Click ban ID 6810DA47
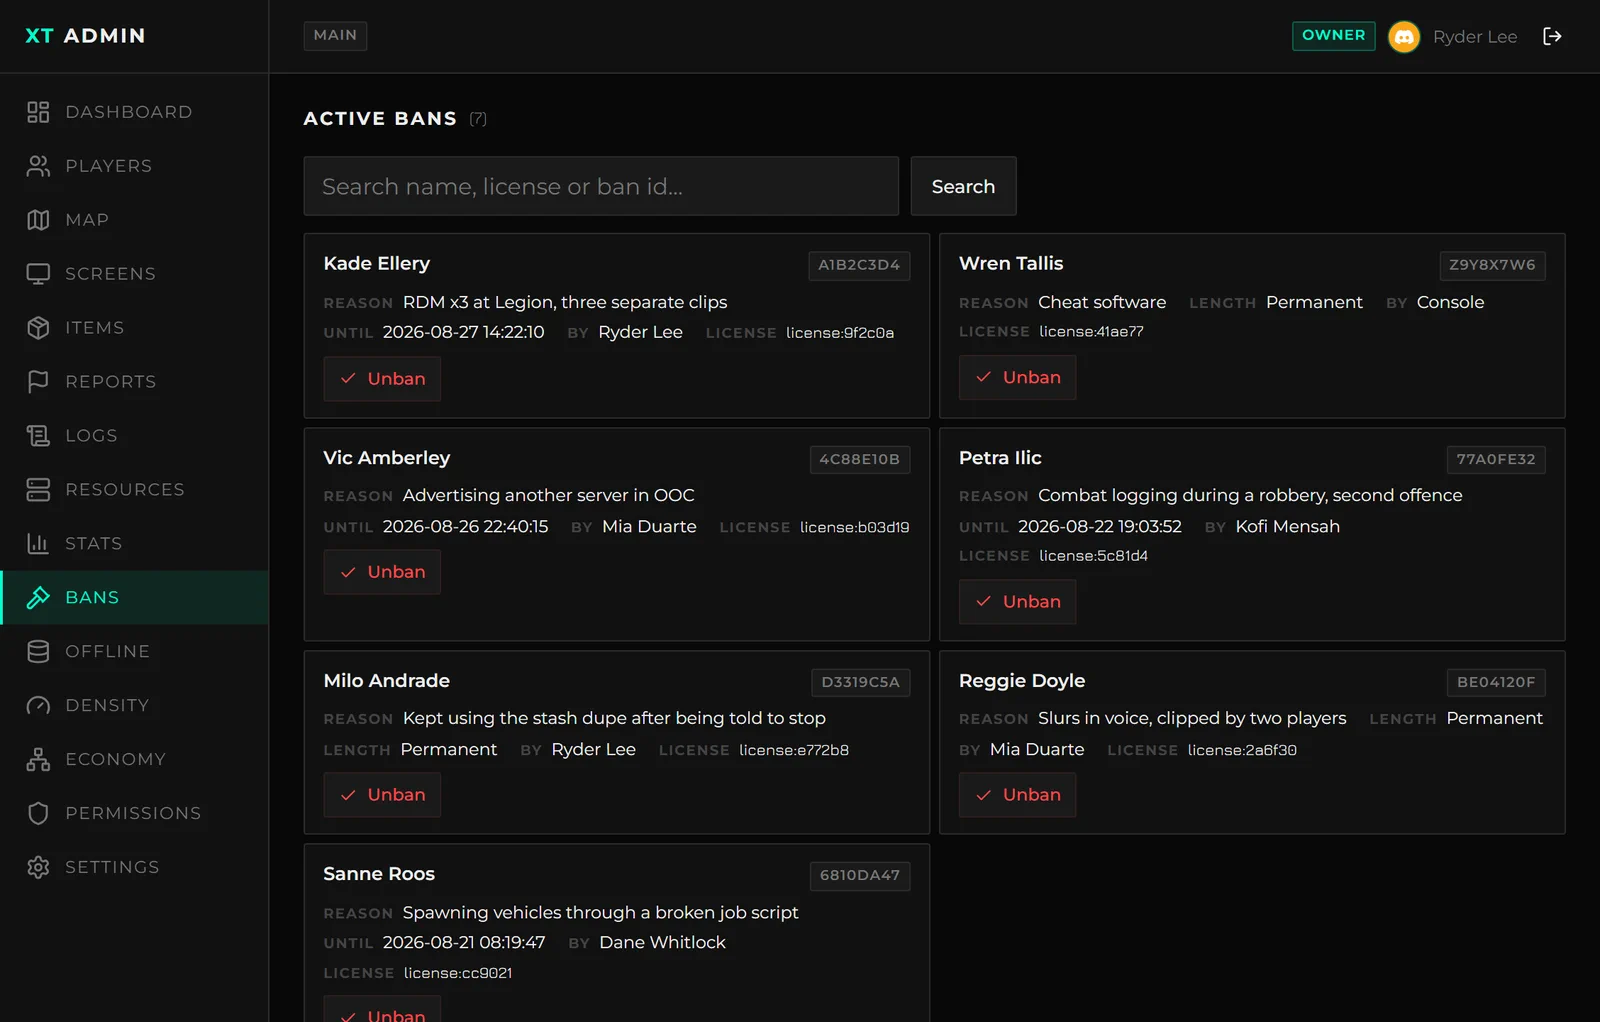Screen dimensions: 1600x1022 click(860, 876)
